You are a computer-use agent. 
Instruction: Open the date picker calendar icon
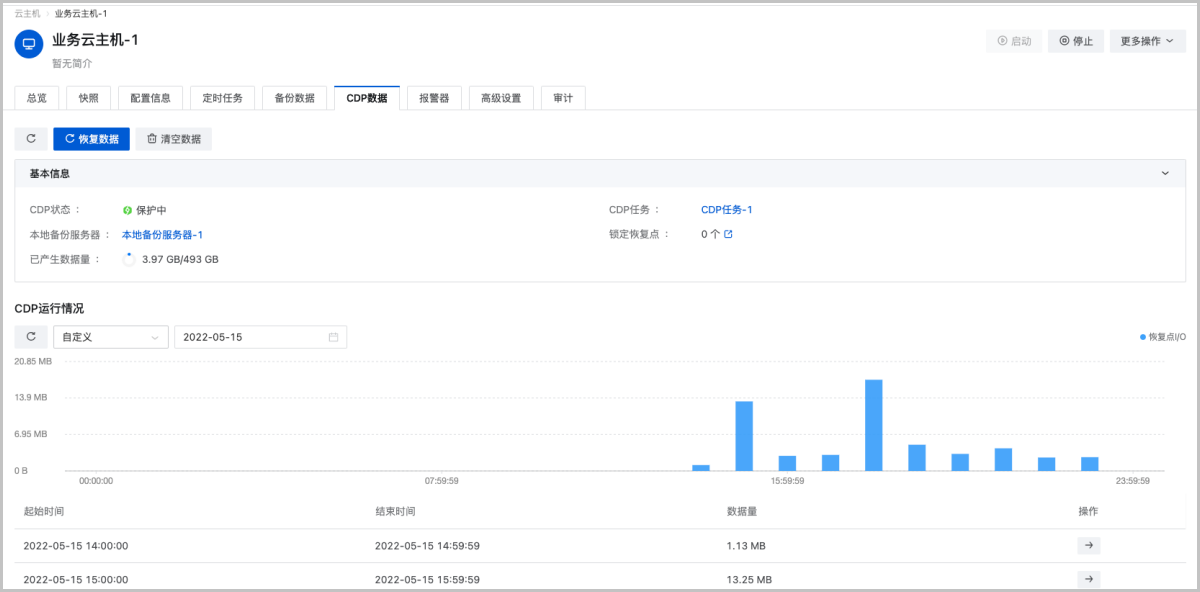point(334,336)
